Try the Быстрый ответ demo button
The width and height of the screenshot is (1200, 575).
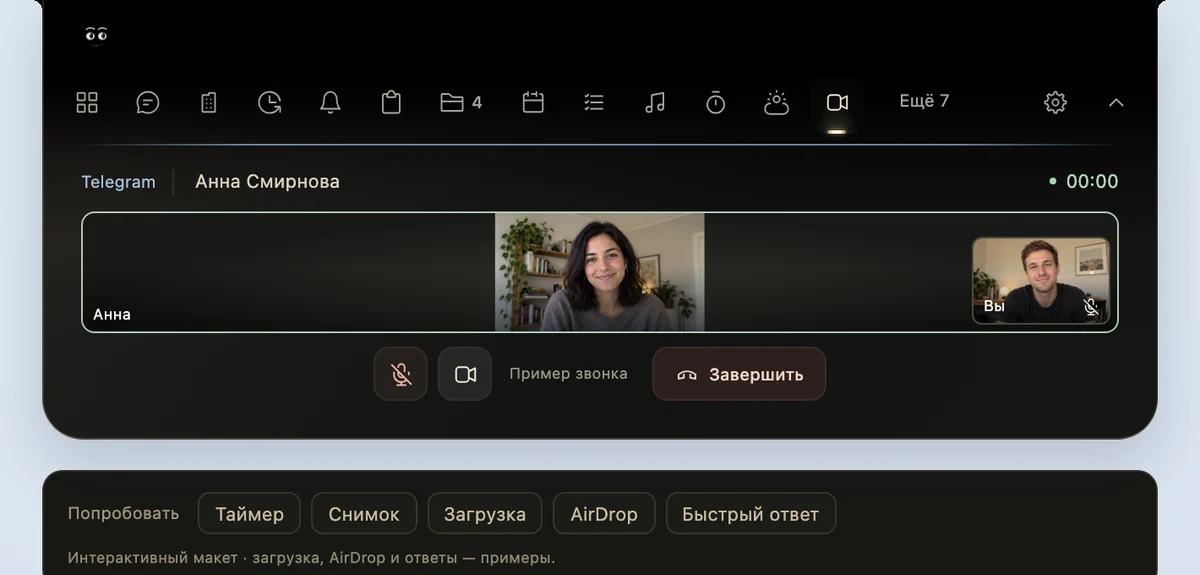point(750,514)
